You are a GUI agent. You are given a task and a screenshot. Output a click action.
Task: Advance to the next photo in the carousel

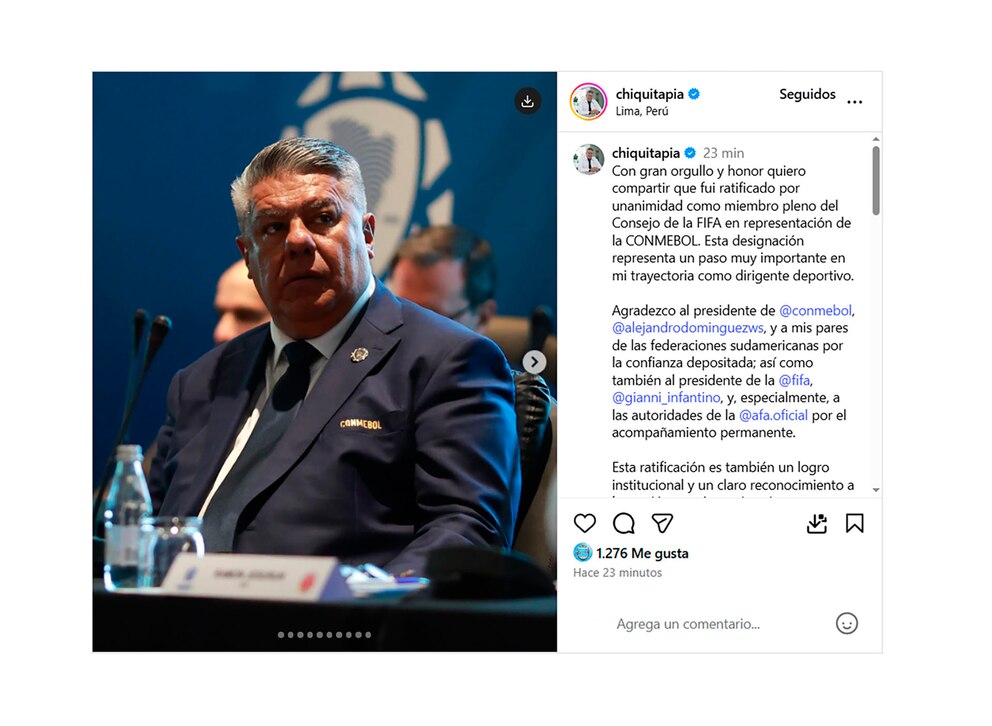pos(534,362)
